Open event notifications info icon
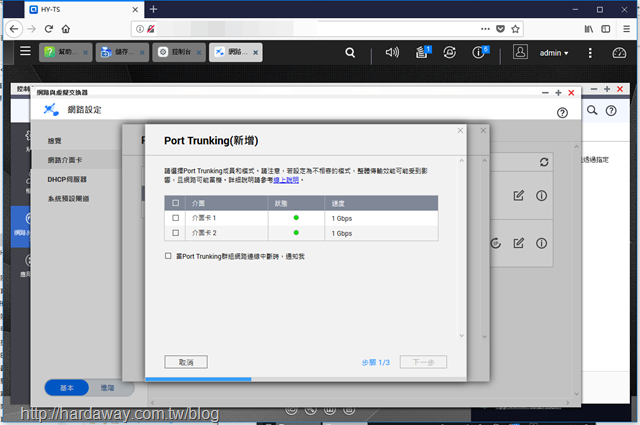This screenshot has height=425, width=640. pos(480,52)
